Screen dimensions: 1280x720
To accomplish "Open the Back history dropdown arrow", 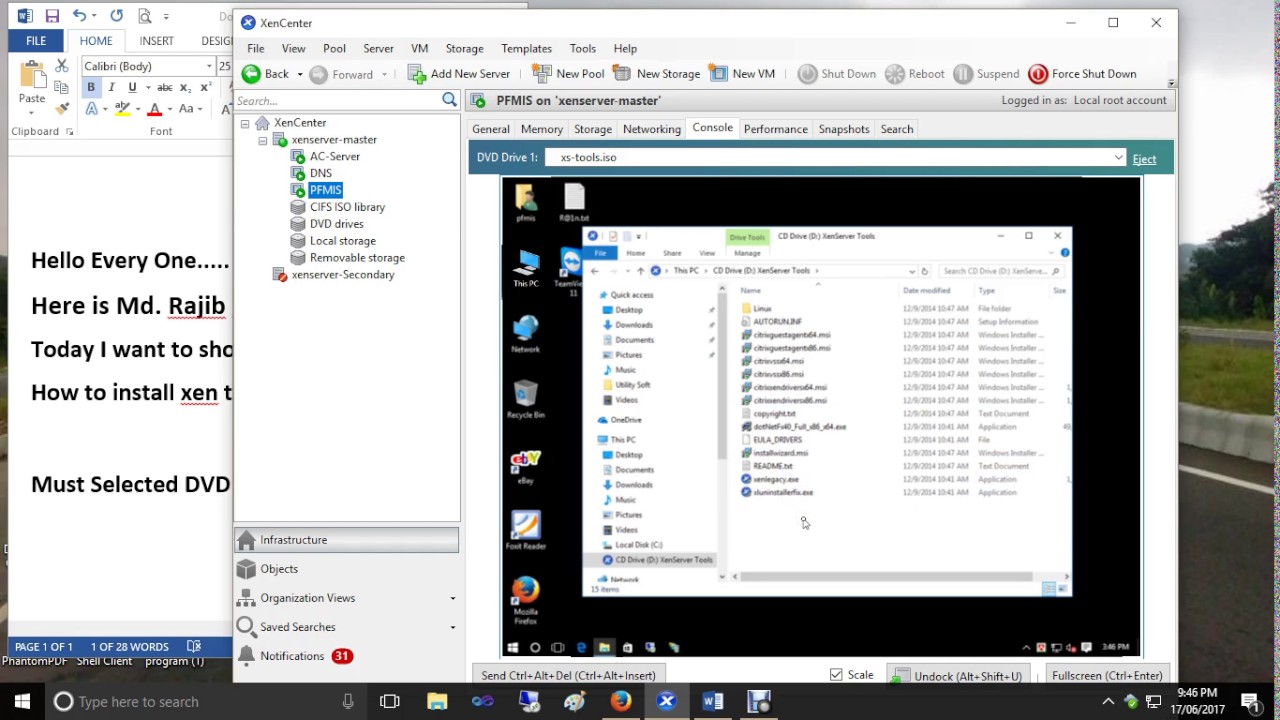I will click(299, 75).
